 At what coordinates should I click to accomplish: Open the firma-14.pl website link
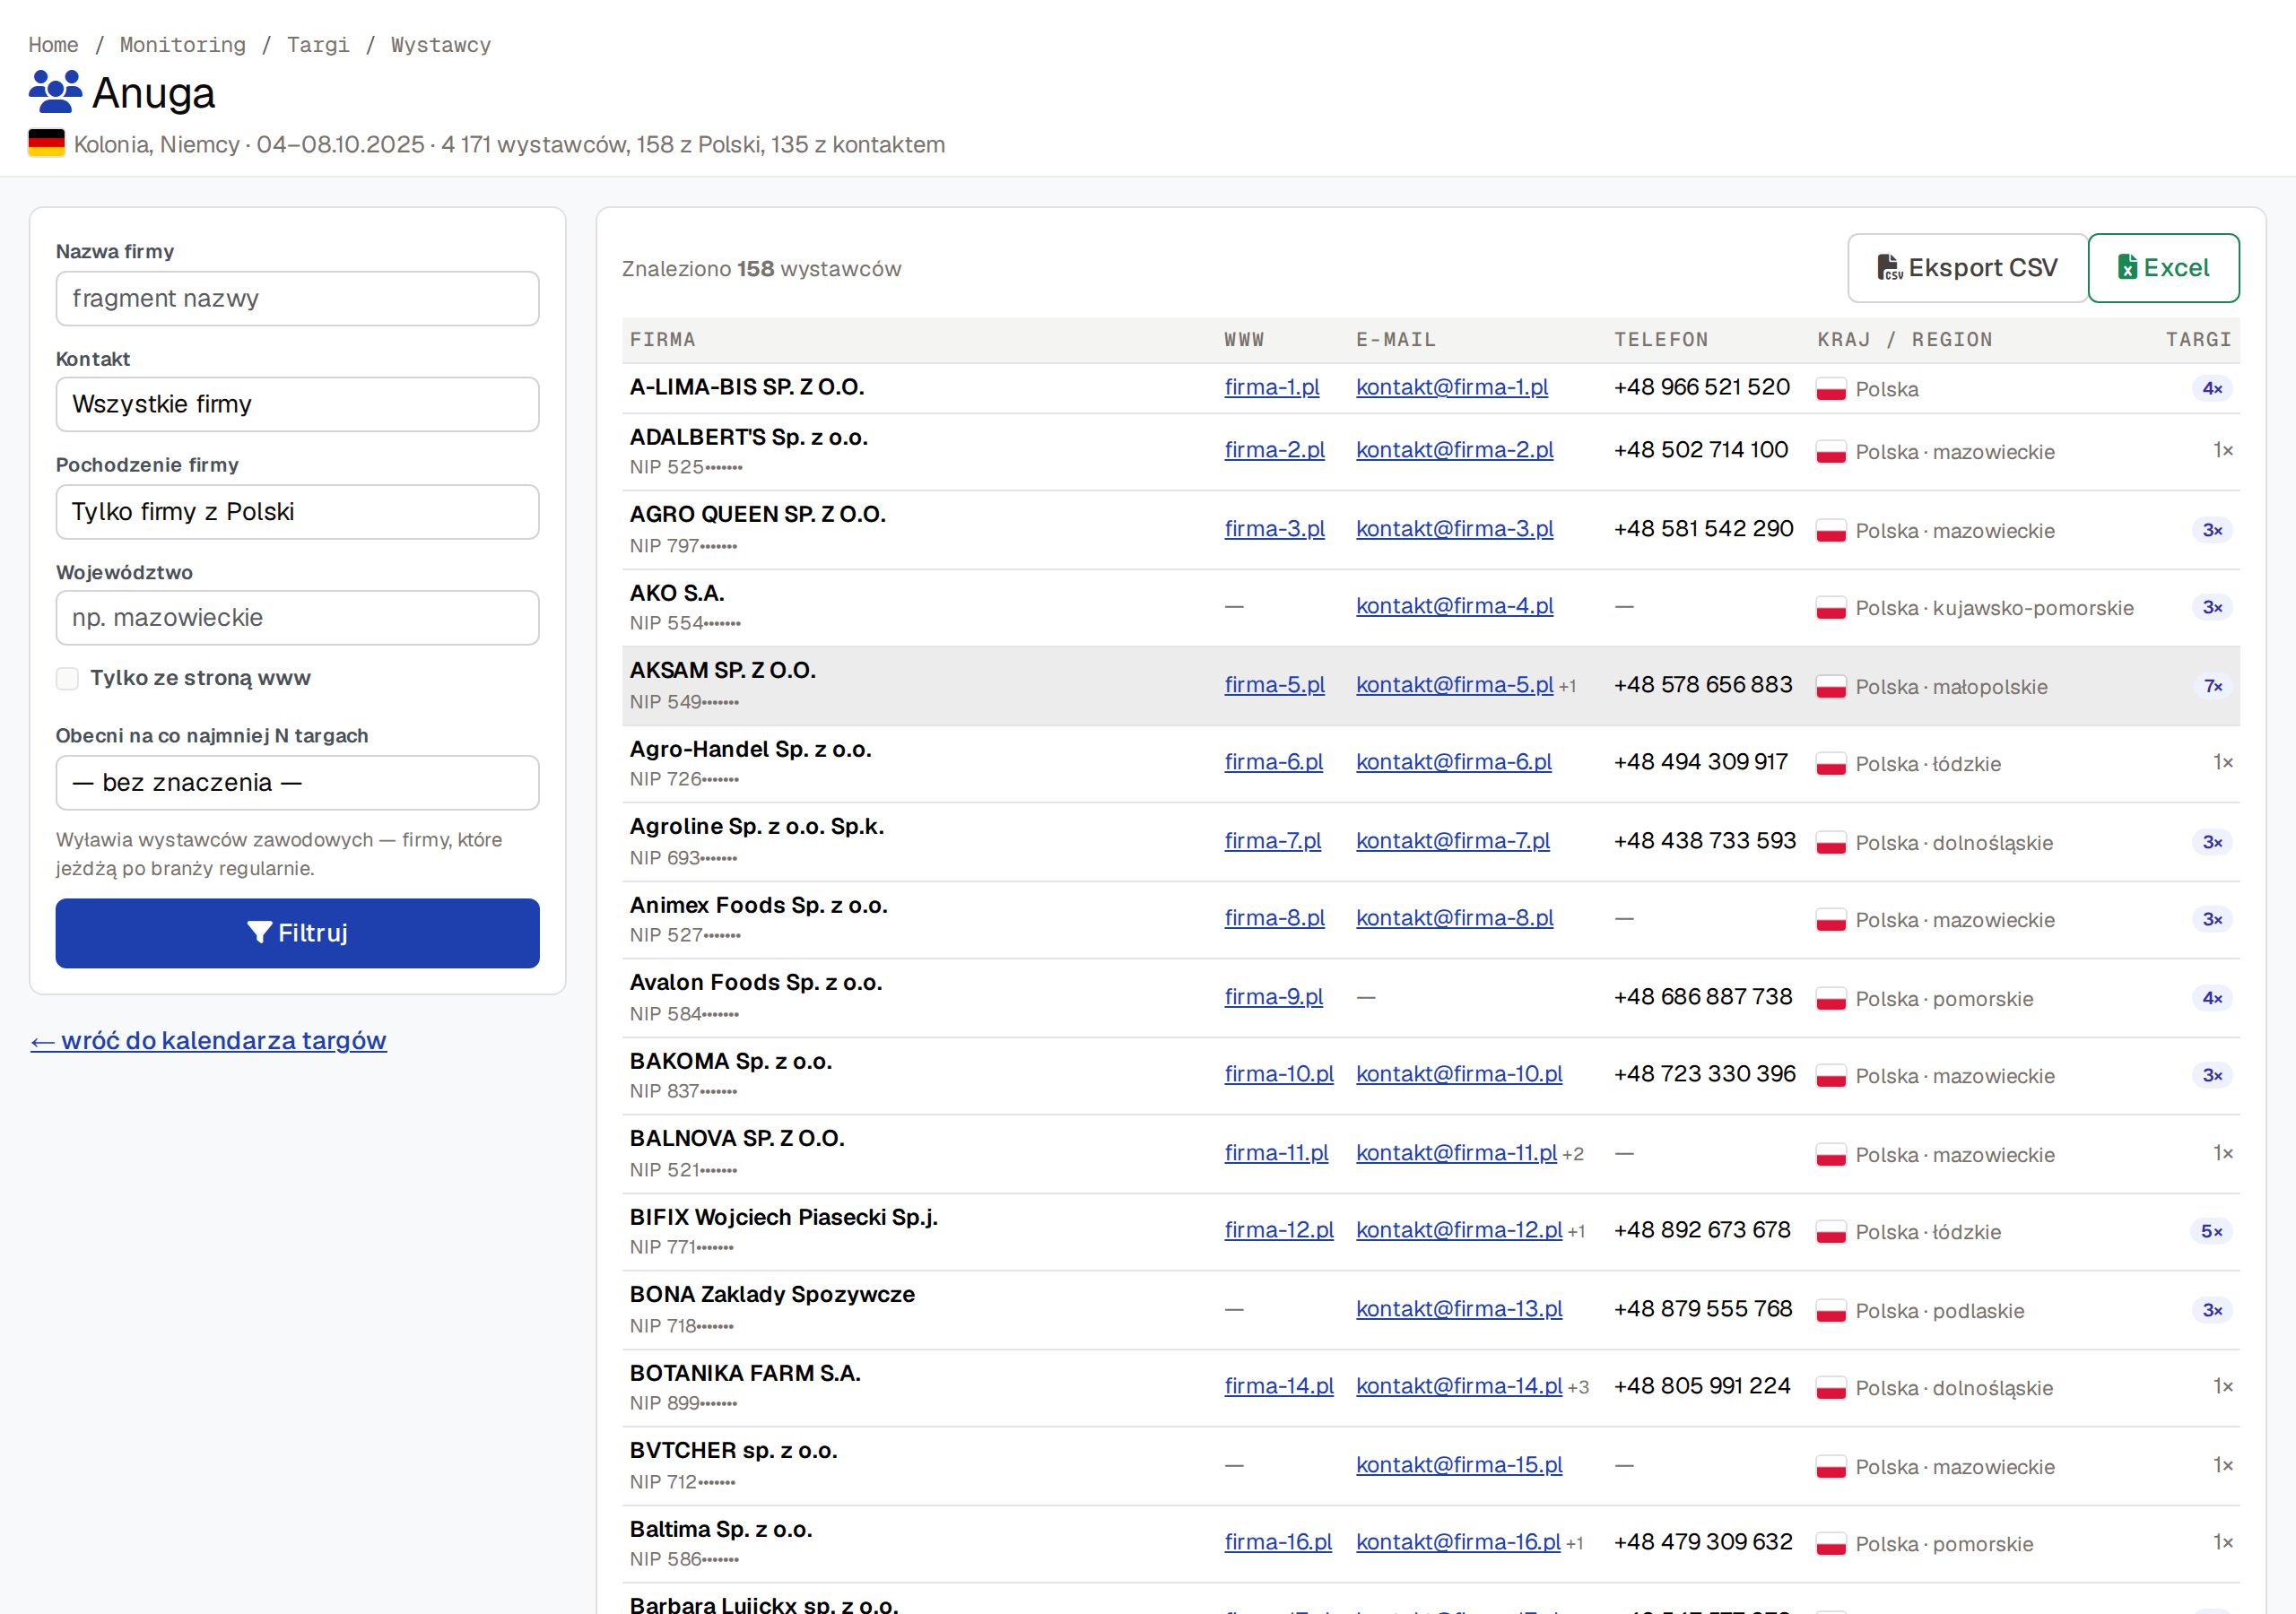[x=1279, y=1386]
